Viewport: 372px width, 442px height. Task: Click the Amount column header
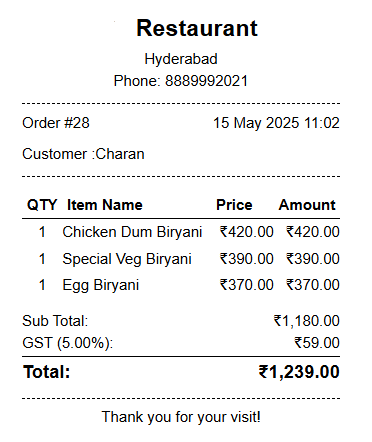pos(307,205)
